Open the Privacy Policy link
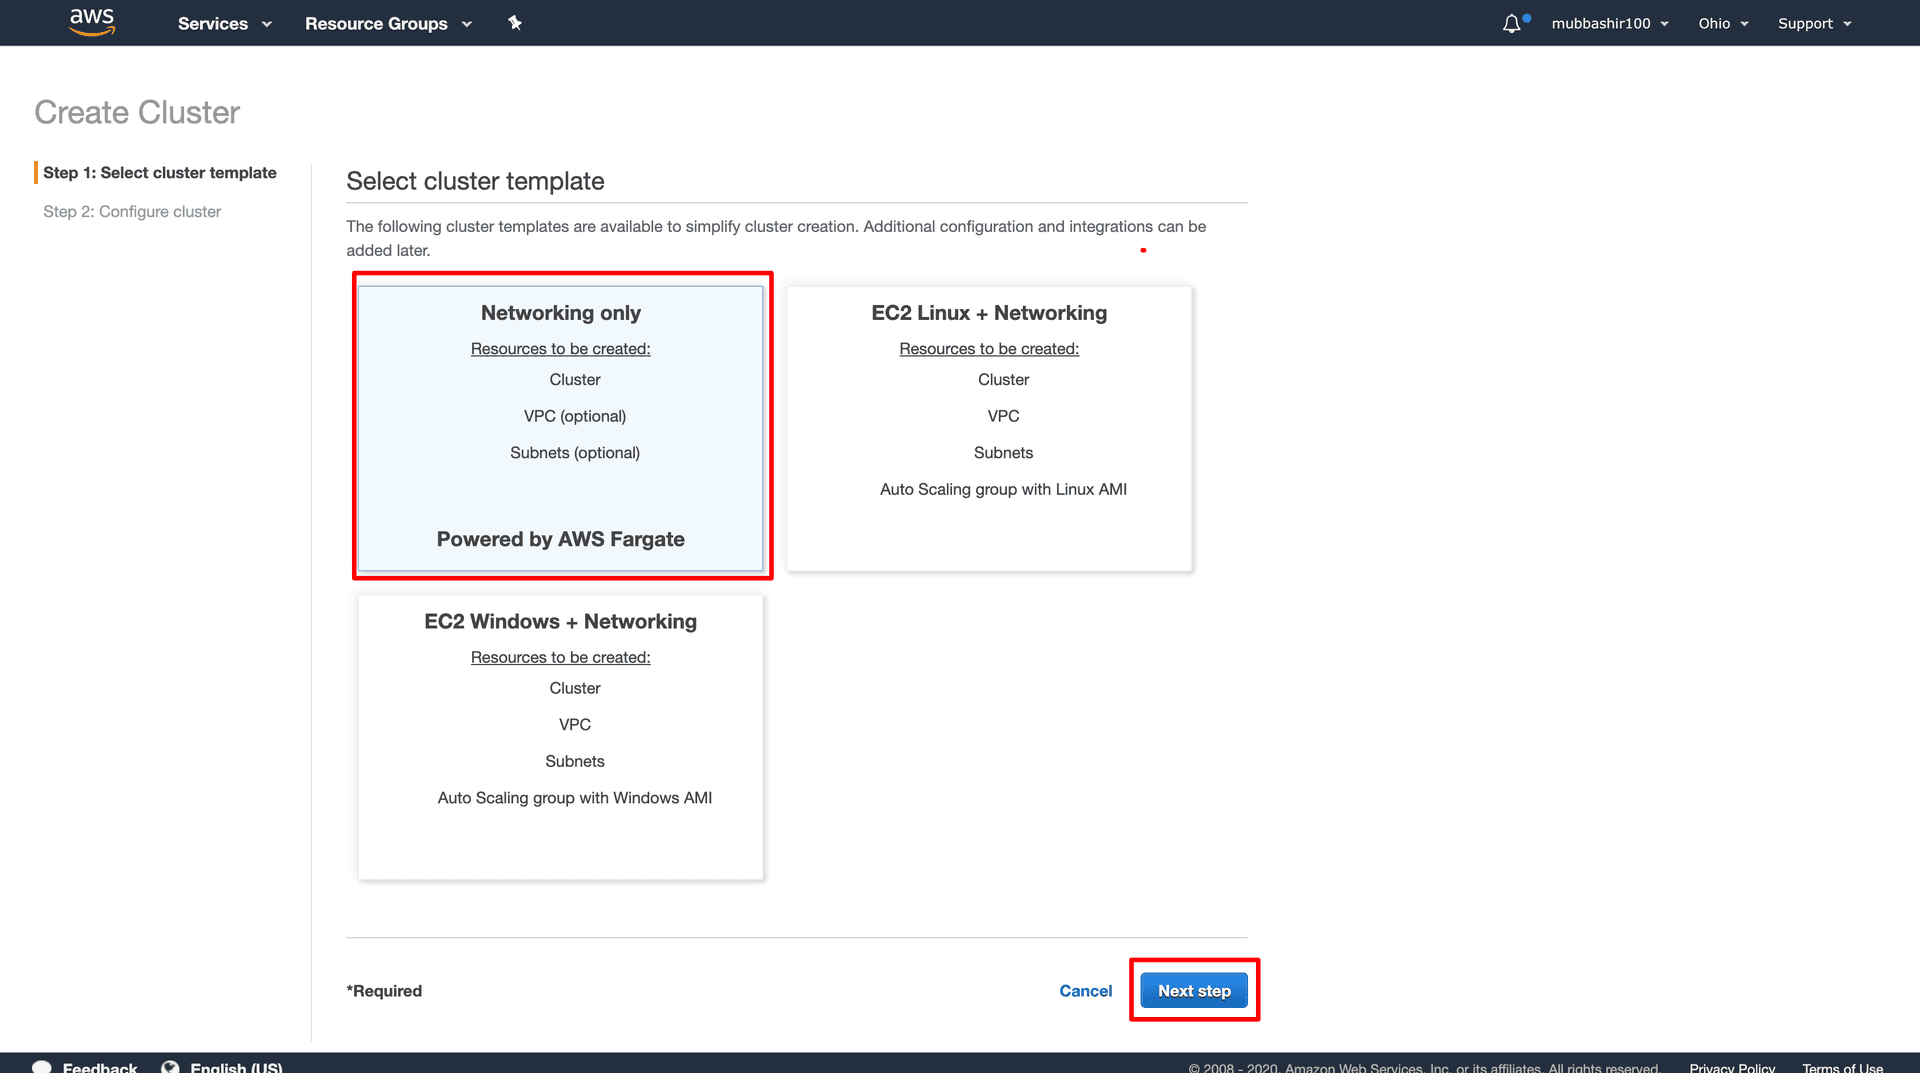Screen dimensions: 1920x1073 pyautogui.click(x=1732, y=1067)
